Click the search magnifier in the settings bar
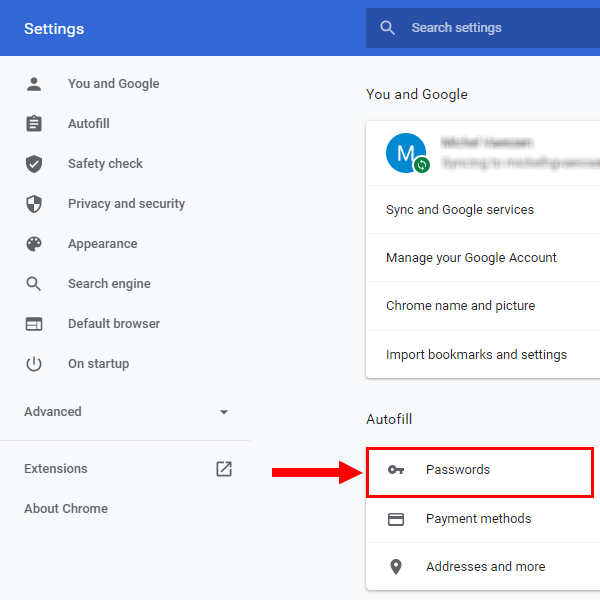This screenshot has width=600, height=600. [x=387, y=28]
